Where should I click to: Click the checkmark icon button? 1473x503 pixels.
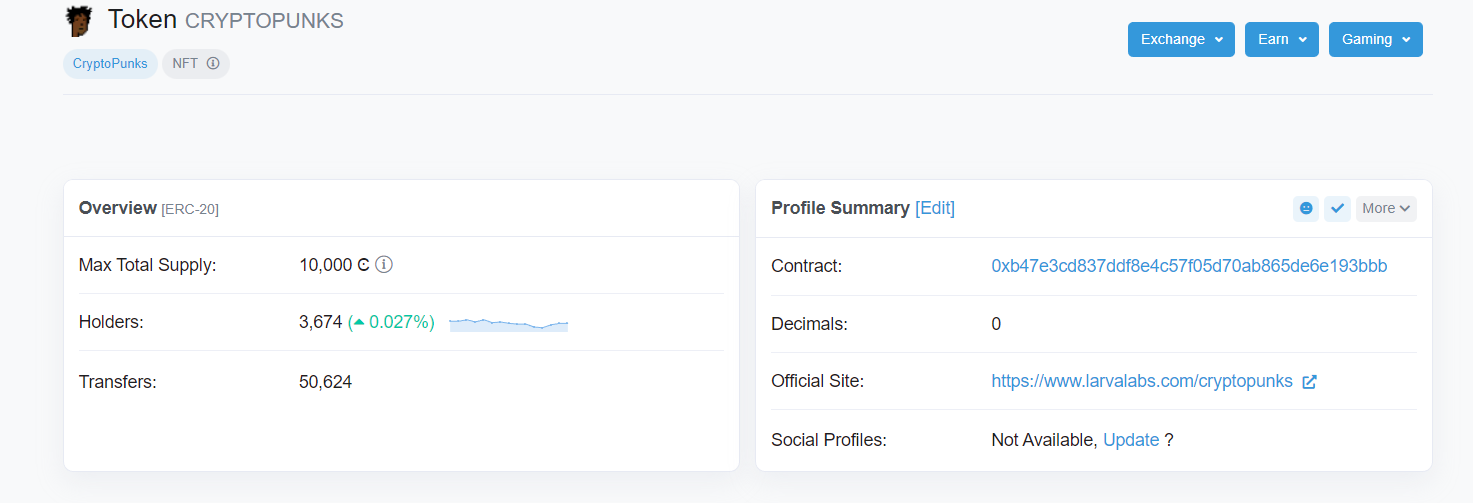tap(1338, 208)
